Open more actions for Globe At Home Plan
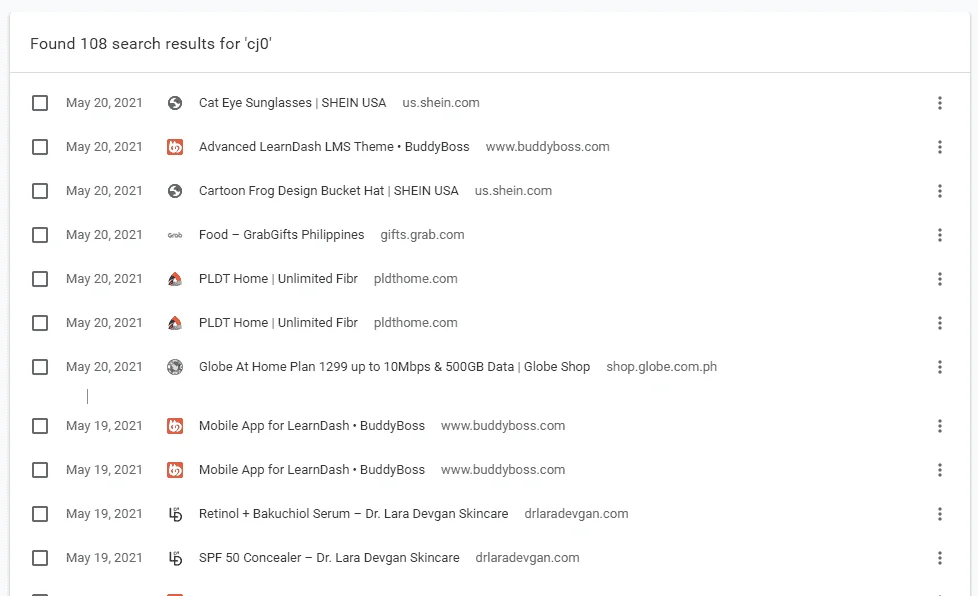Screen dimensions: 978x596 coord(939,367)
